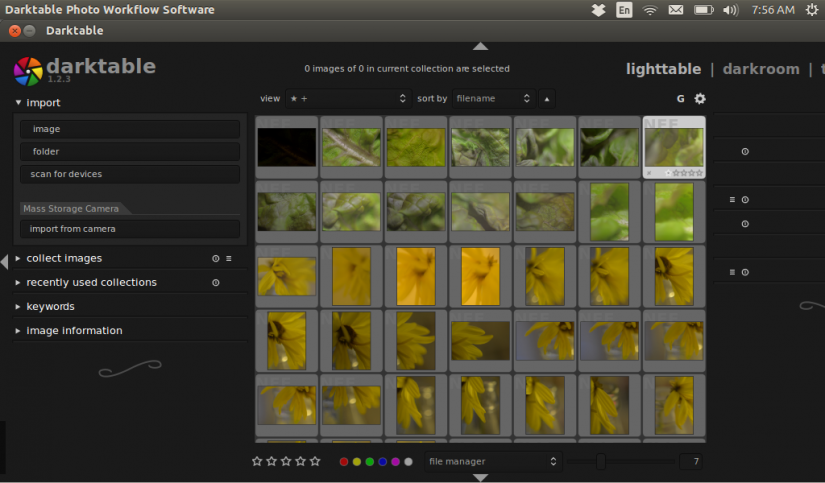Open the Dropbox indicator in the system tray
Screen dimensions: 825x483
[598, 10]
